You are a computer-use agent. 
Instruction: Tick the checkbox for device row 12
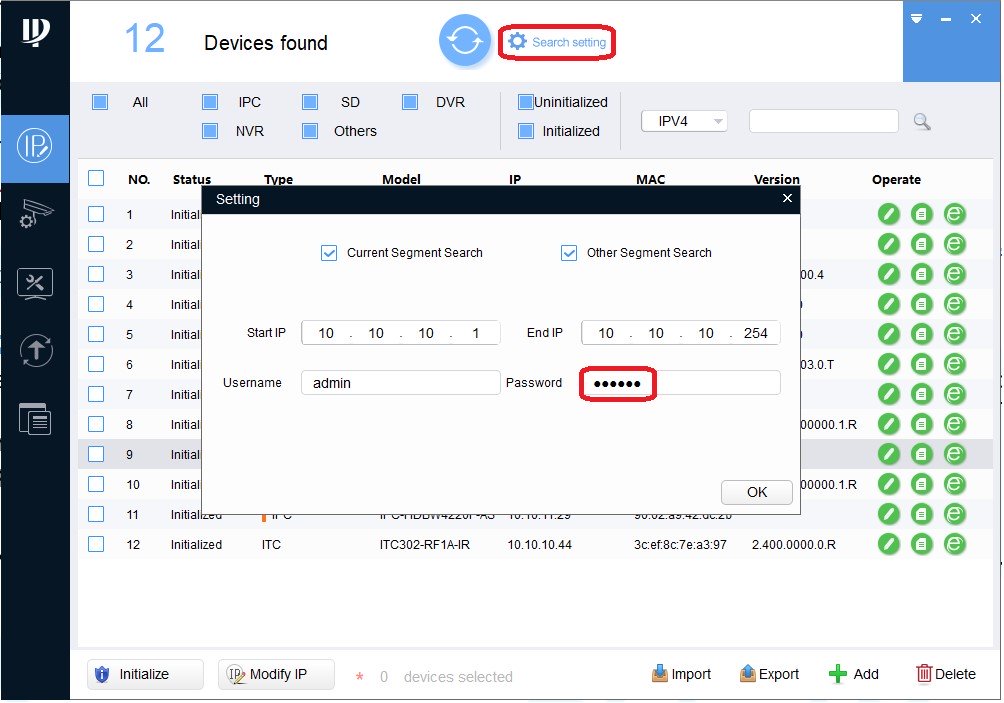pos(96,544)
